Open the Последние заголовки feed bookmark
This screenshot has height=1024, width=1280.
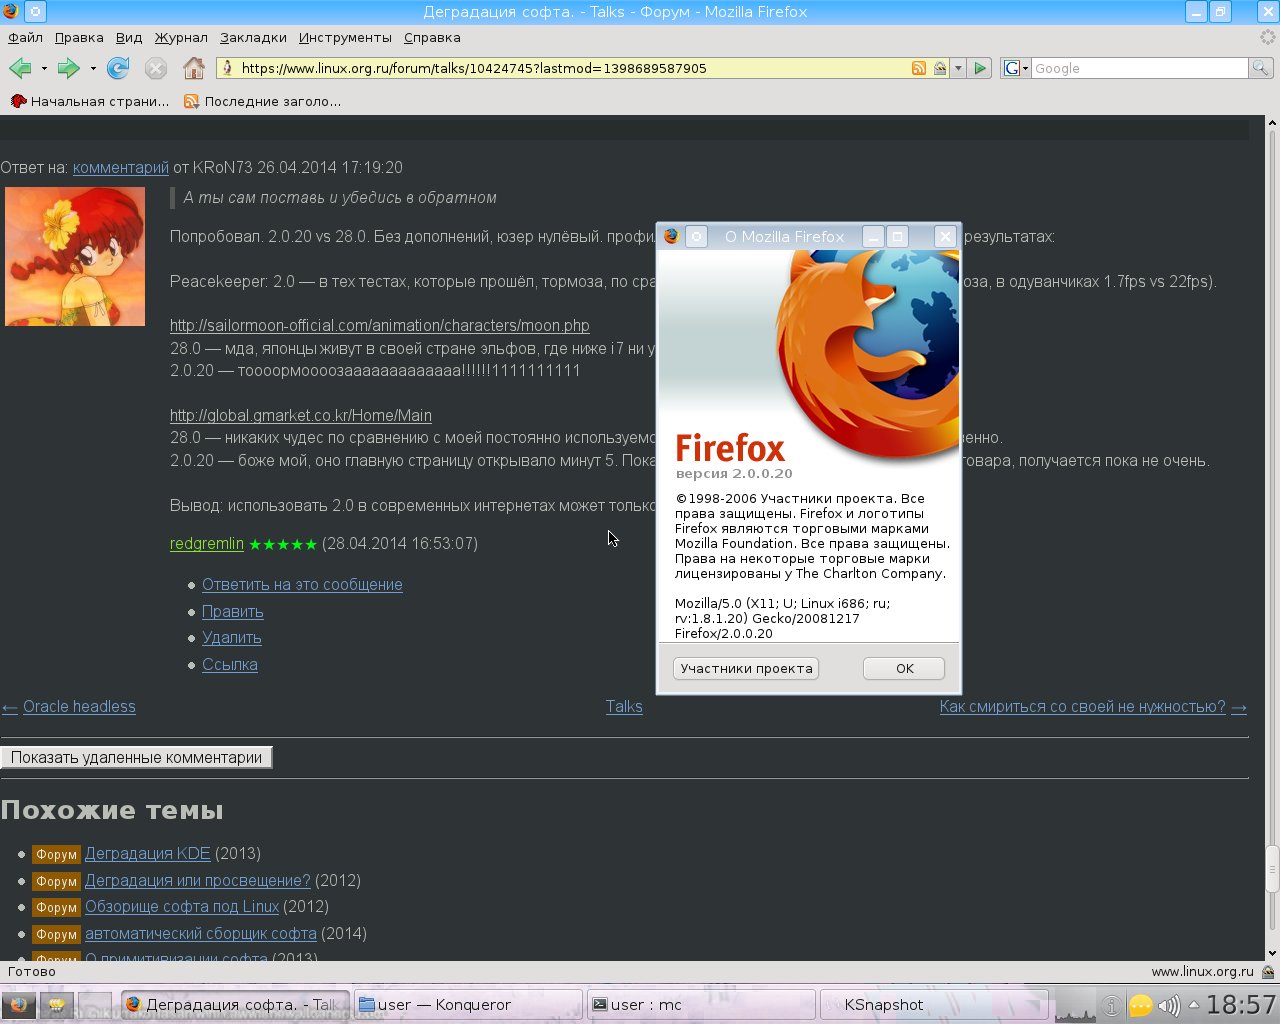point(263,101)
